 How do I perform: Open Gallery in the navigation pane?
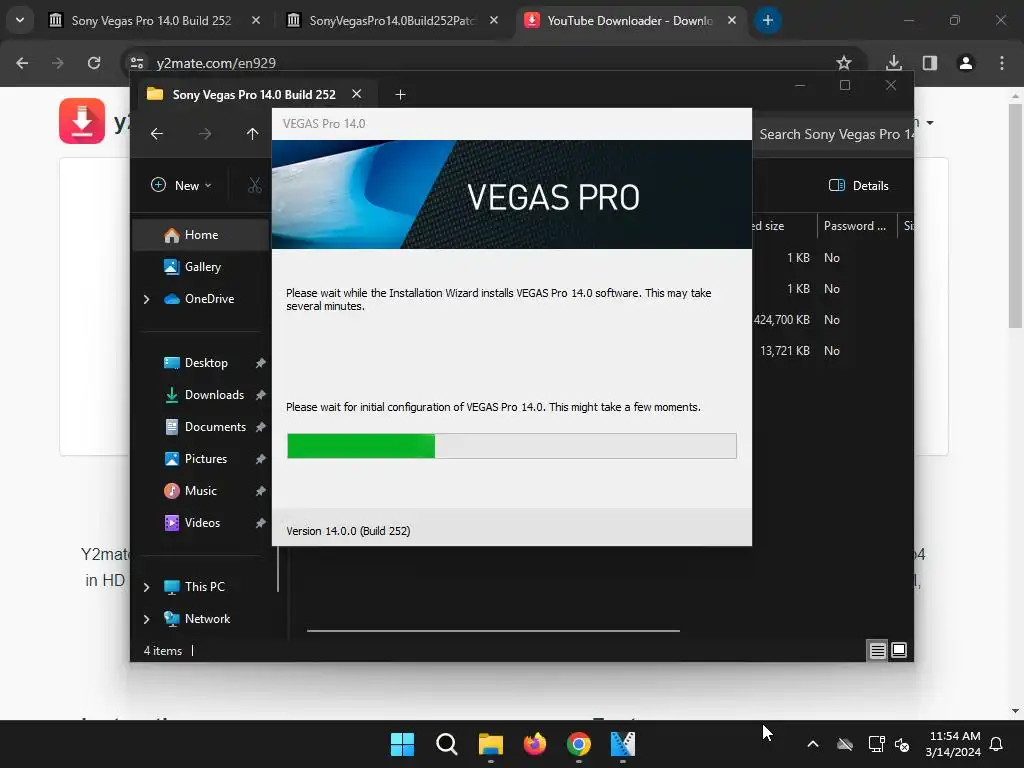(202, 266)
